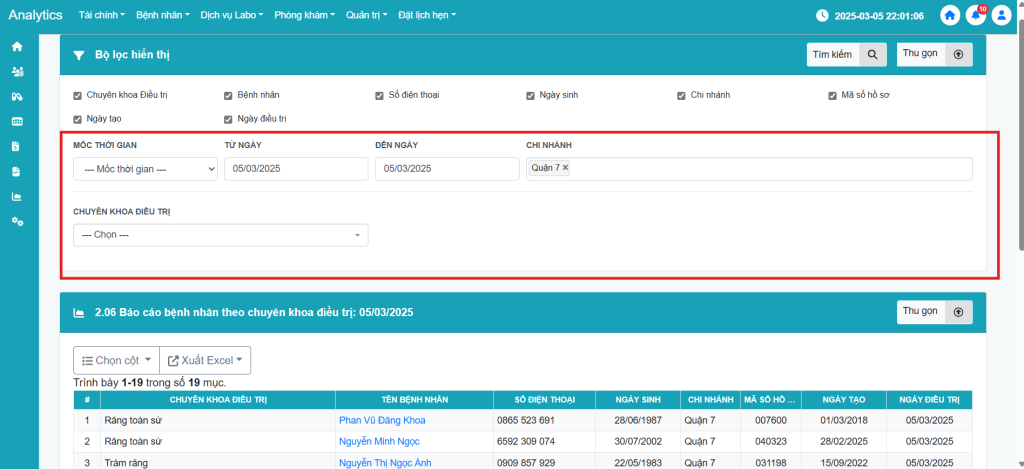Open the Chọn cột dropdown
This screenshot has width=1024, height=469.
click(x=116, y=360)
